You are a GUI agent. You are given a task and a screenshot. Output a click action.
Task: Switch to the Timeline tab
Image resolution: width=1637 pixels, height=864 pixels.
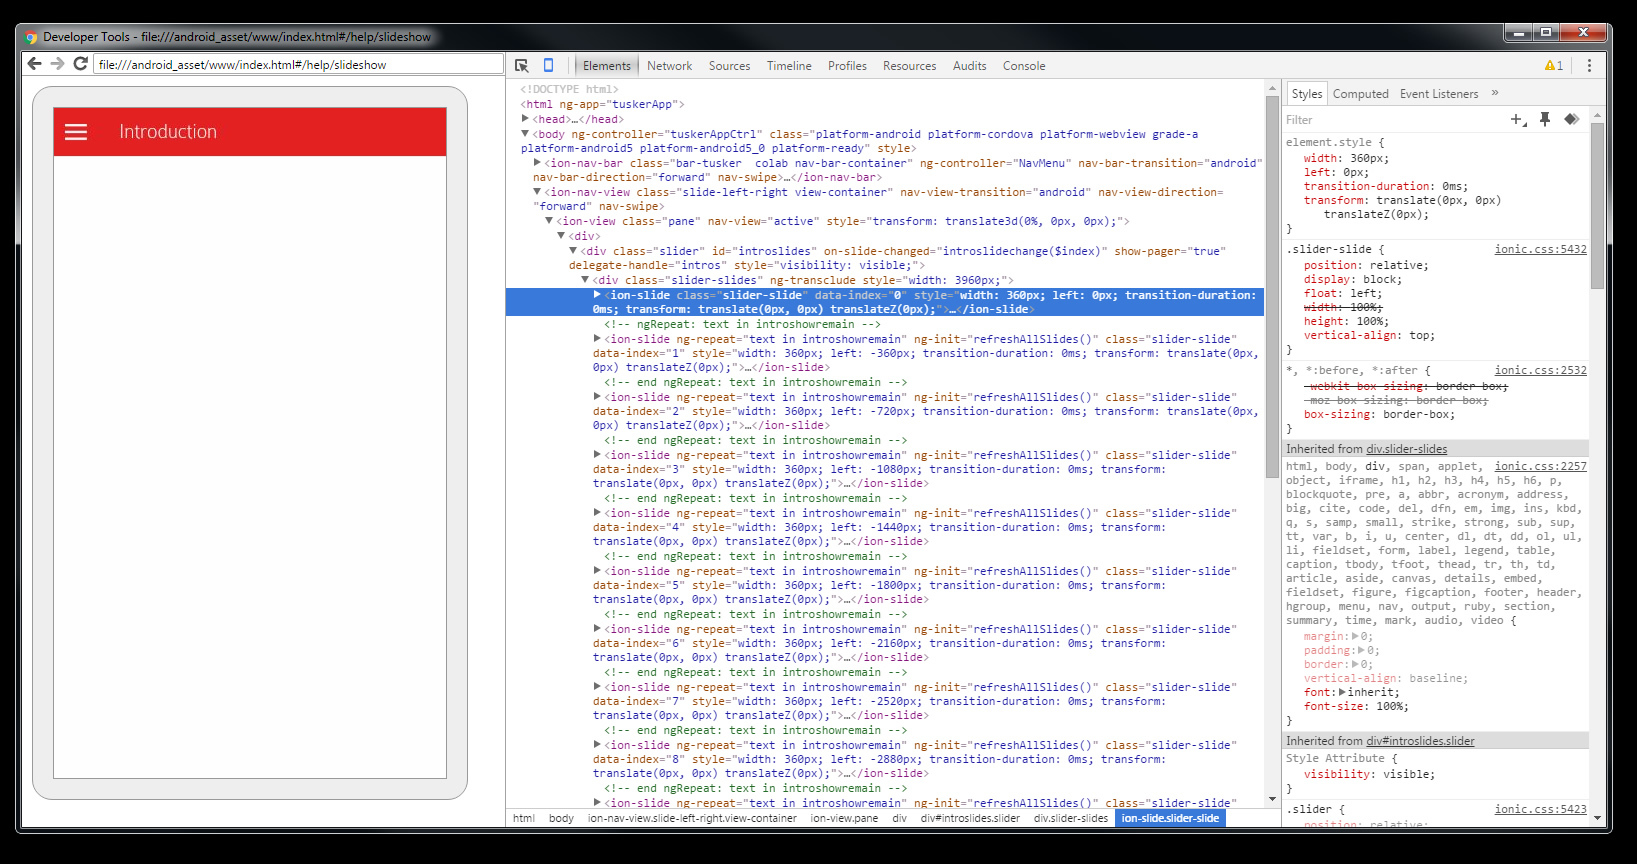coord(789,66)
